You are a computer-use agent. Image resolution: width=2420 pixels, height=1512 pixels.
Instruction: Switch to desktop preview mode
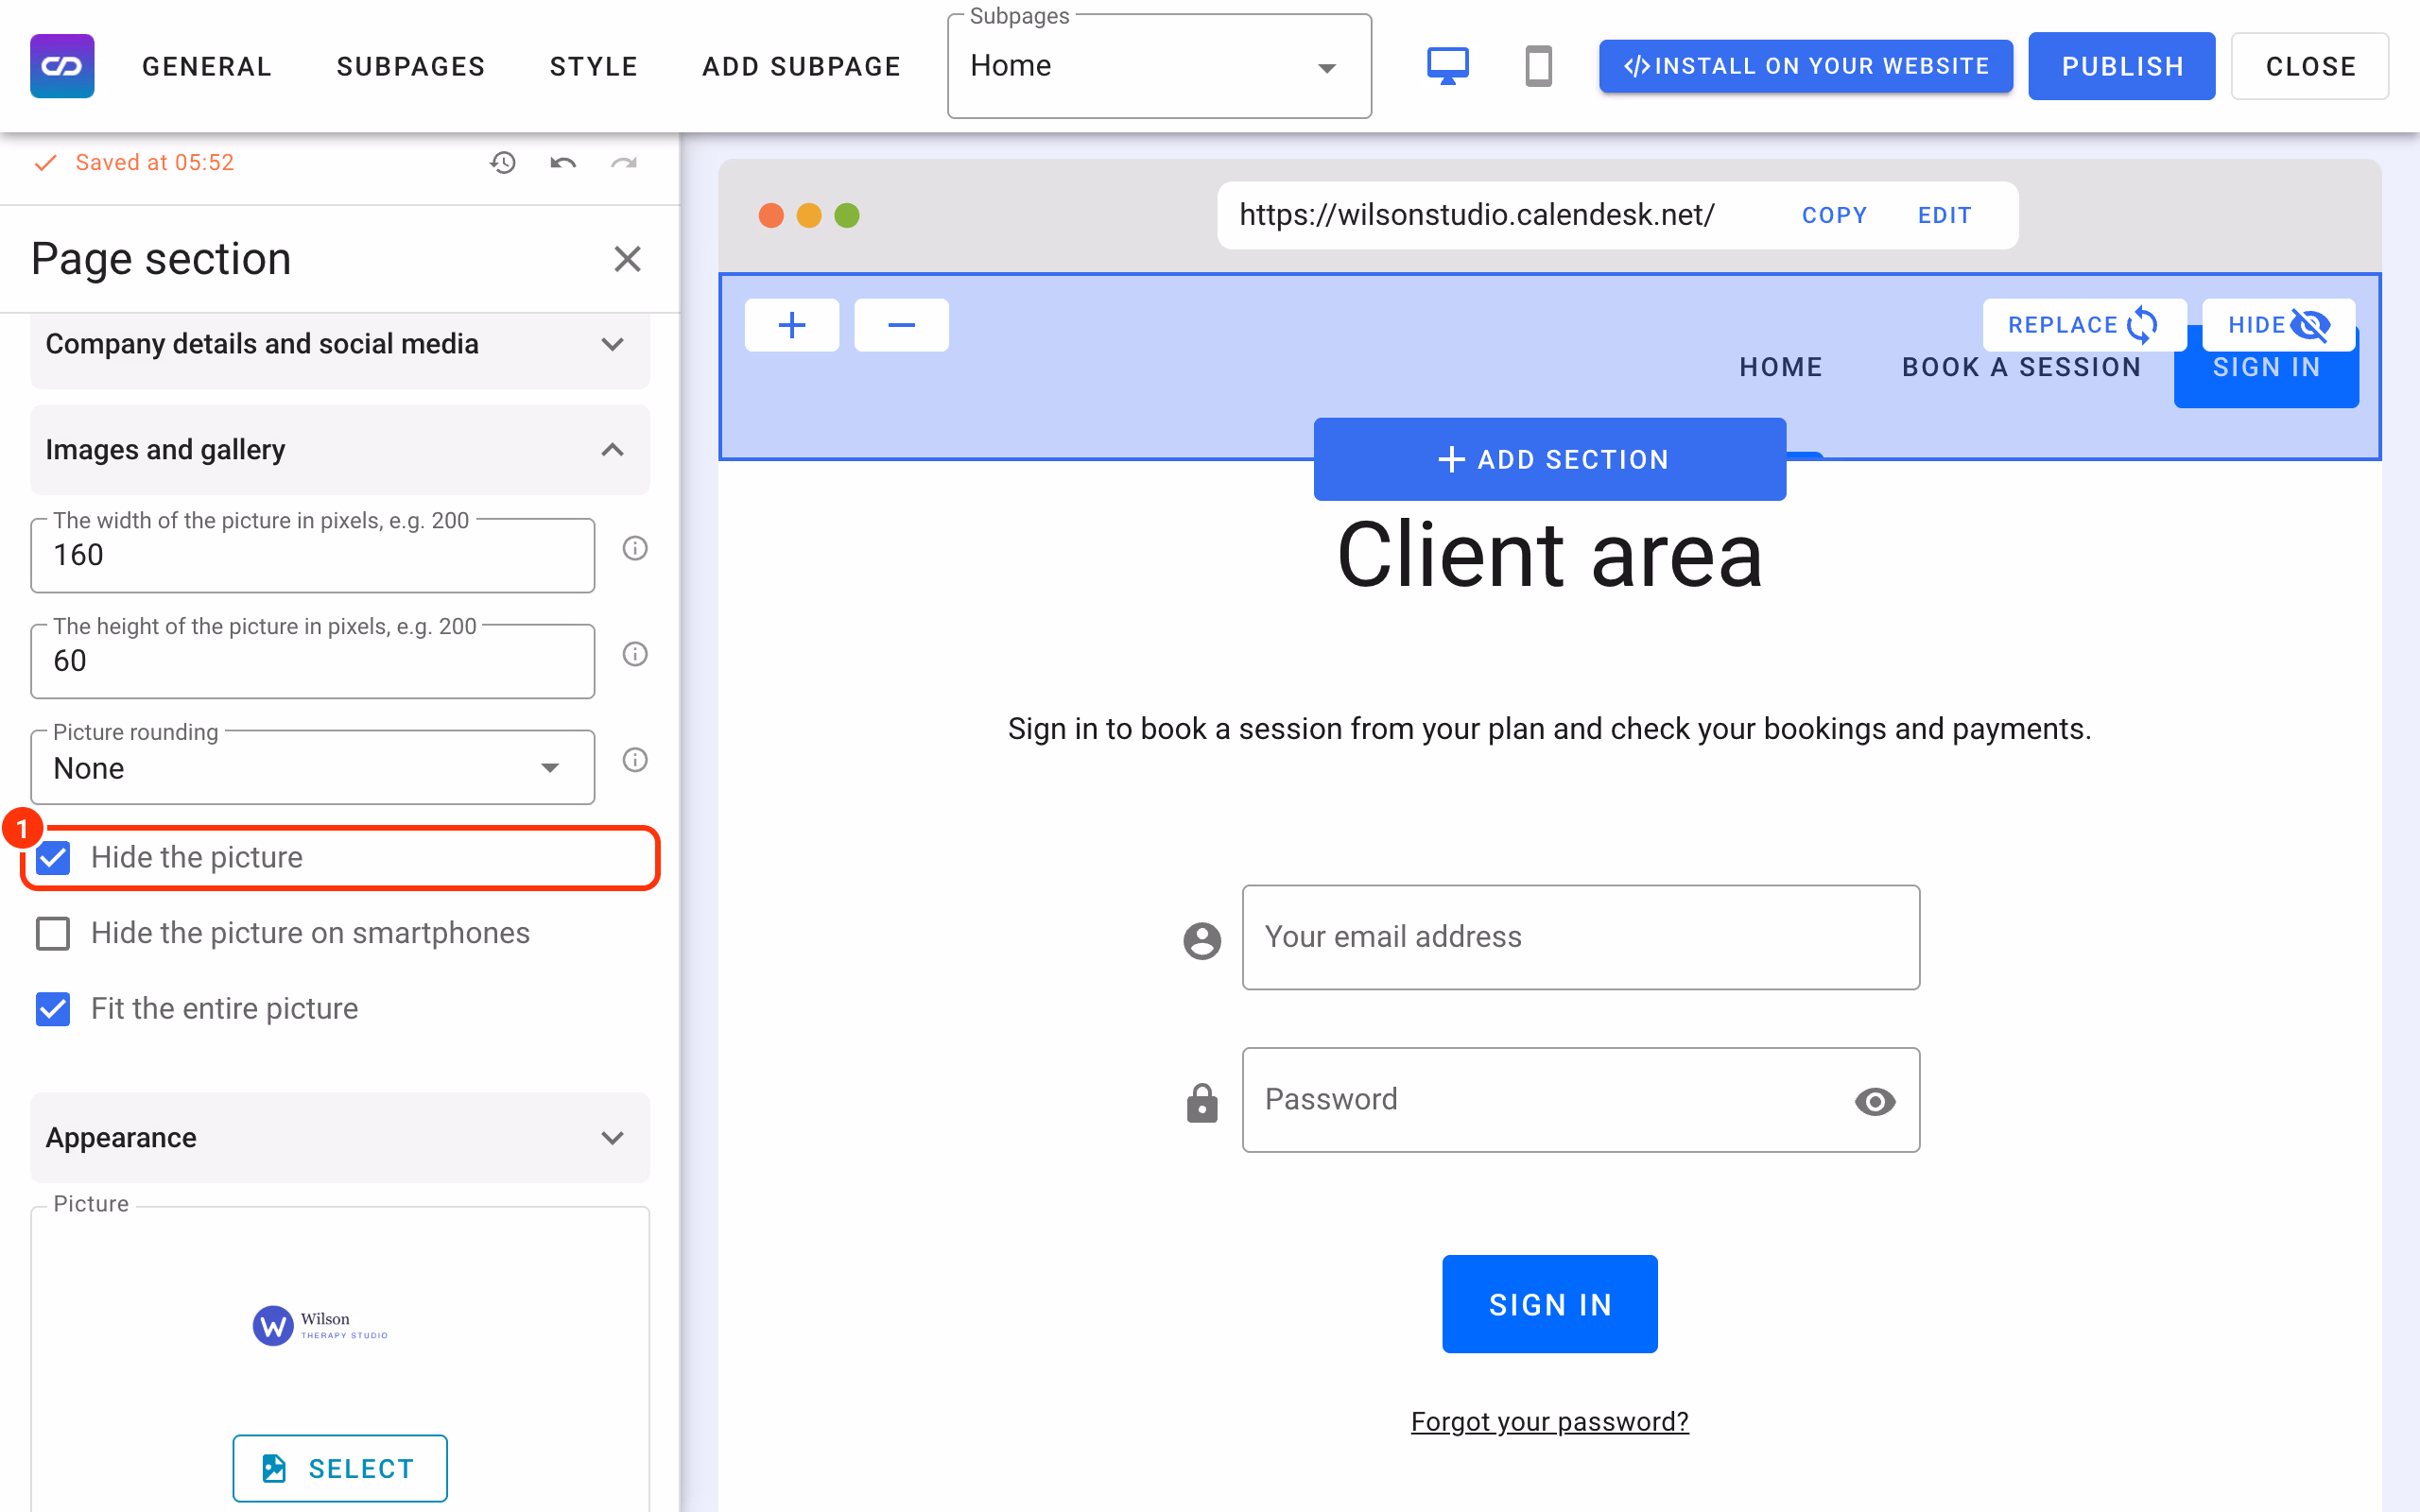click(1447, 66)
